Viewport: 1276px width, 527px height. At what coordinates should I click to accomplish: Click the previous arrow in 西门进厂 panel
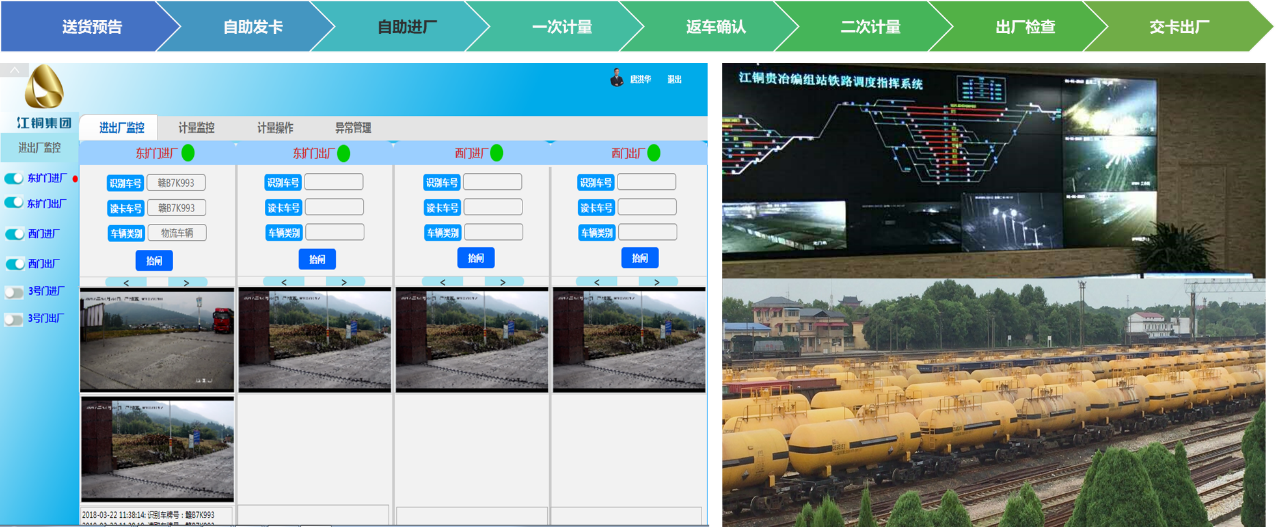pos(441,282)
